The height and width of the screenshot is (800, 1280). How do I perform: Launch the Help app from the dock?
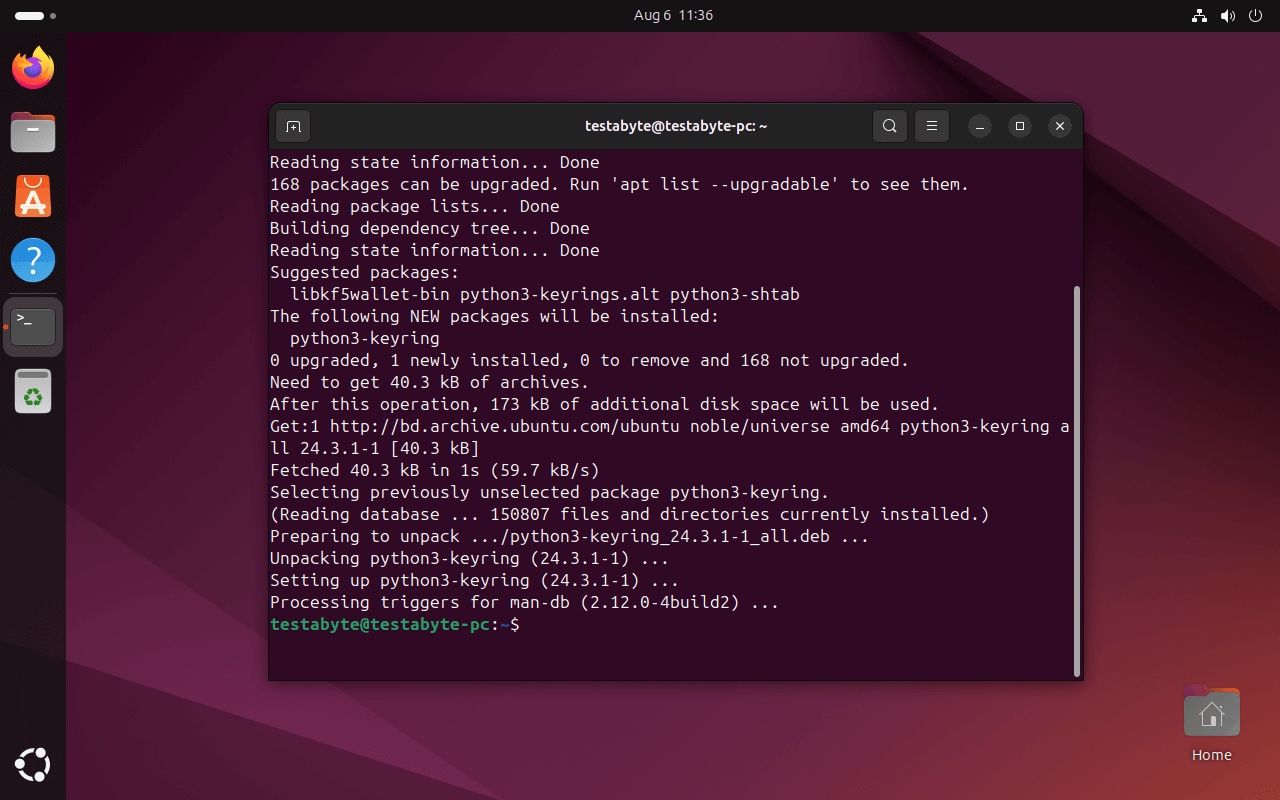pos(32,260)
